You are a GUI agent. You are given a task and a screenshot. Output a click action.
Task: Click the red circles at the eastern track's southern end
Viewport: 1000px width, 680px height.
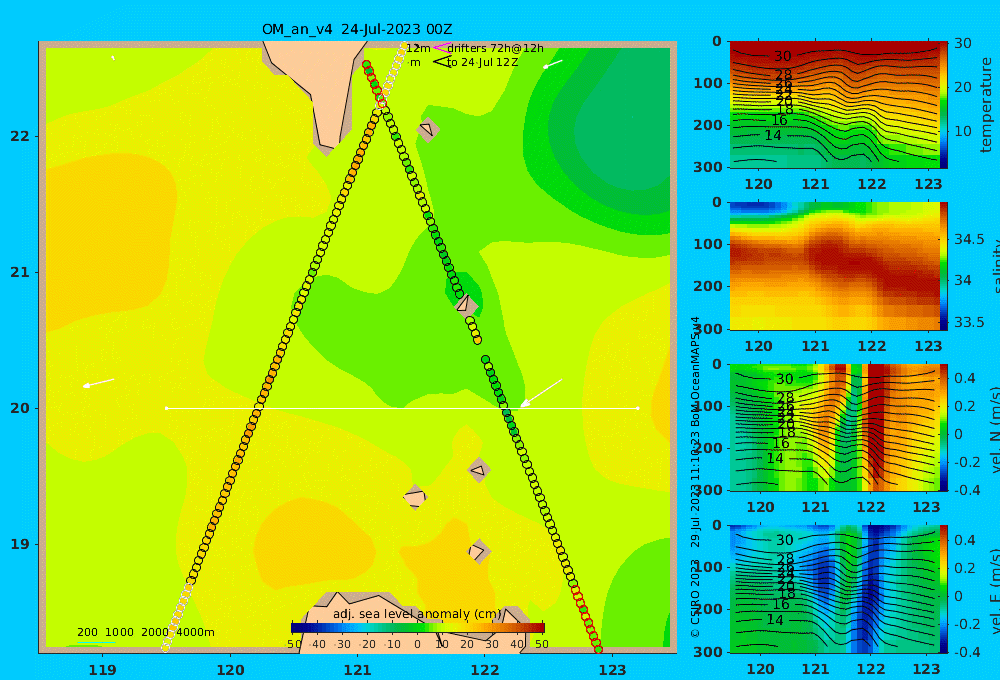pyautogui.click(x=587, y=618)
